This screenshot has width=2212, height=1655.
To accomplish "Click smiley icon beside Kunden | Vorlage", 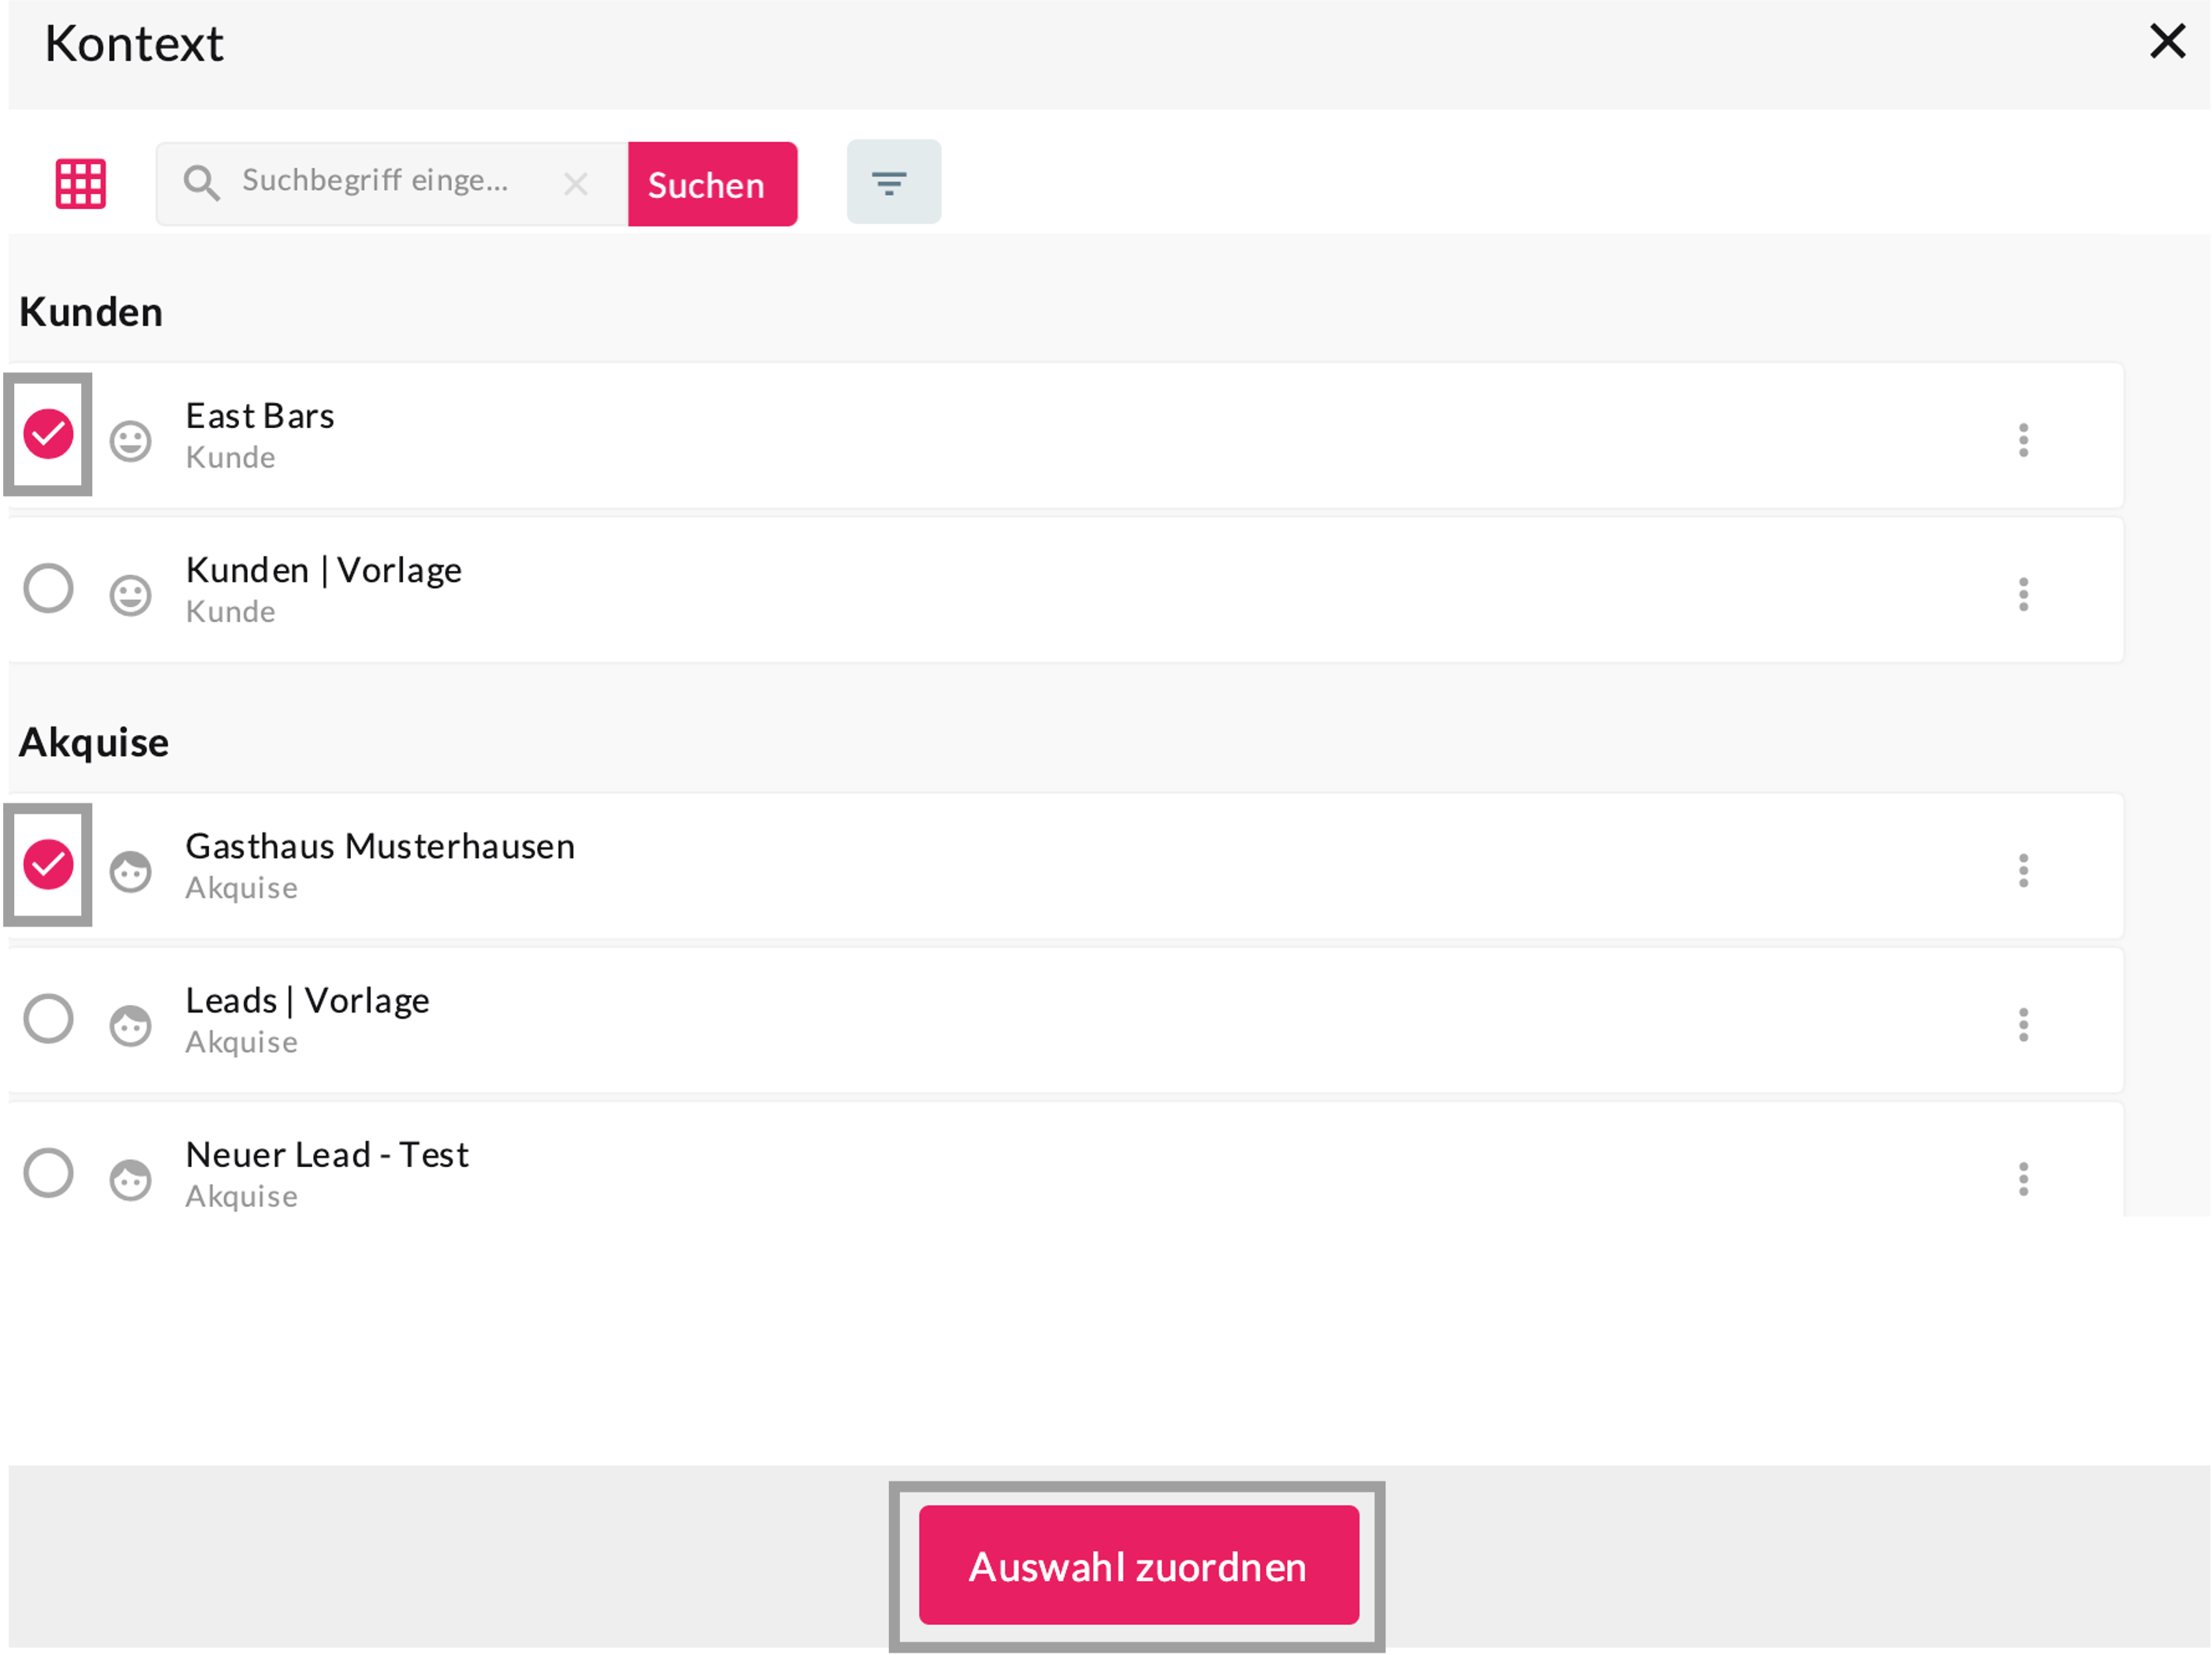I will pos(130,595).
